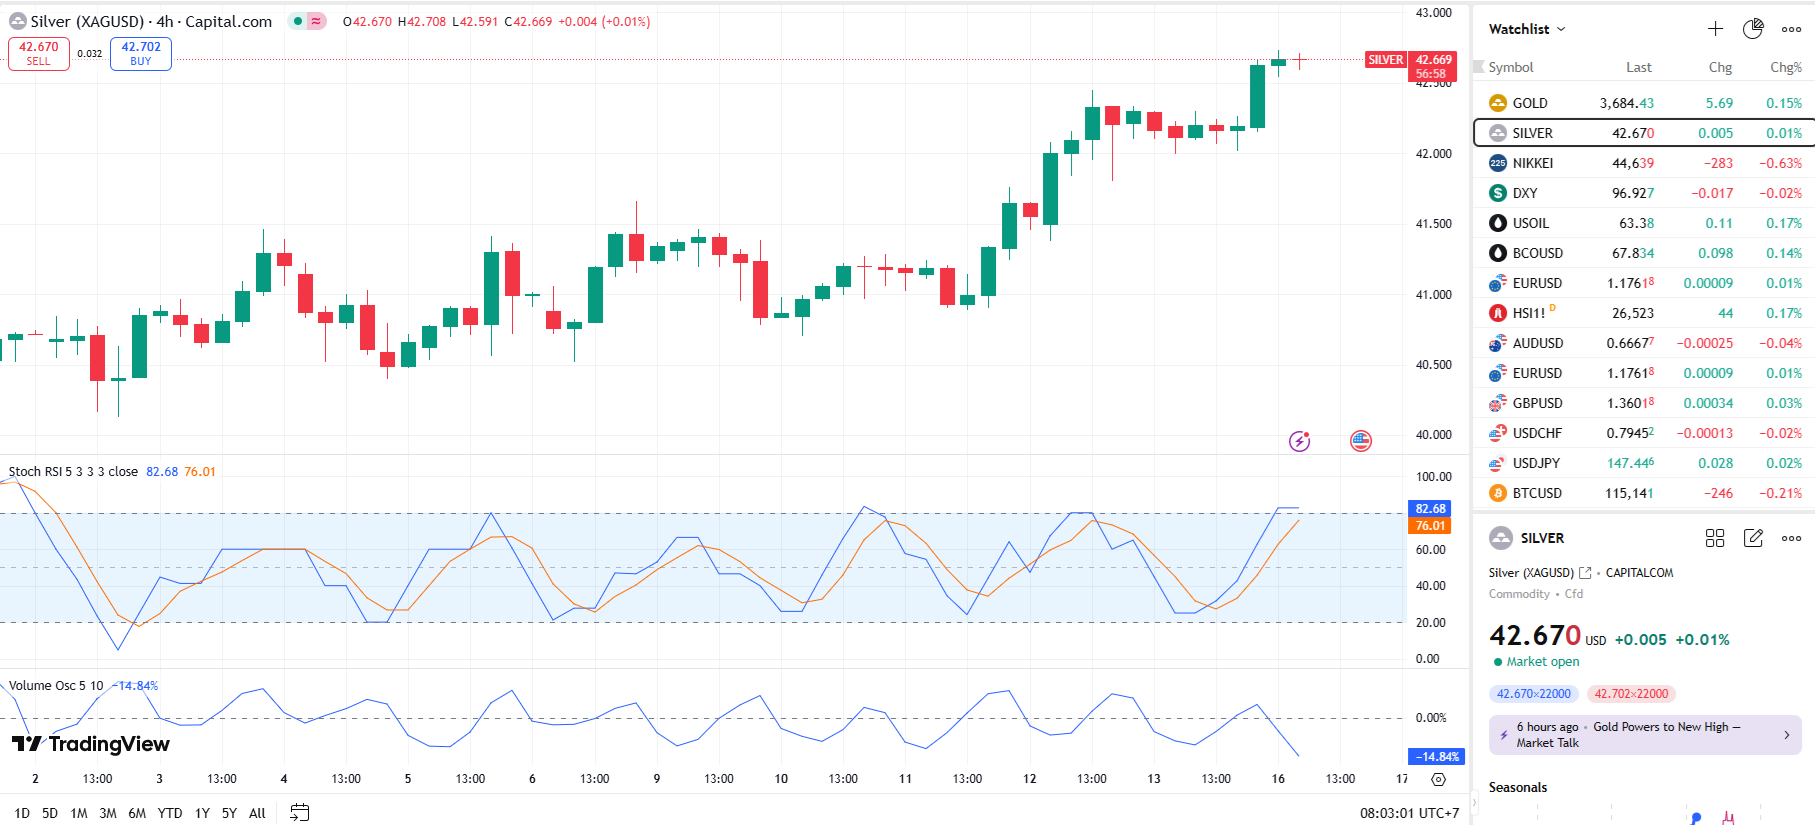Image resolution: width=1815 pixels, height=825 pixels.
Task: Click the add symbol plus icon in Watchlist
Action: point(1715,29)
